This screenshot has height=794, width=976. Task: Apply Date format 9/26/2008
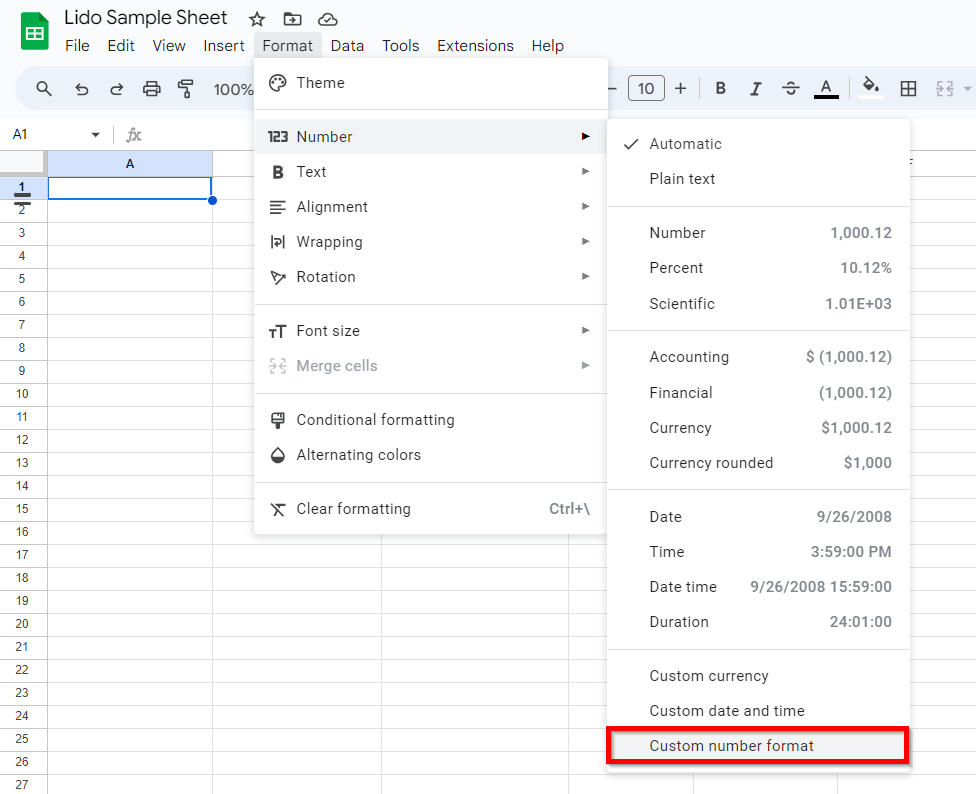(x=758, y=516)
